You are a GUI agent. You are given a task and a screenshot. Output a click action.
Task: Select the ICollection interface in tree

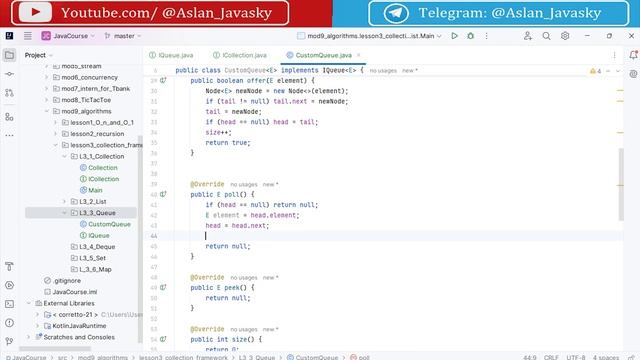click(x=99, y=179)
